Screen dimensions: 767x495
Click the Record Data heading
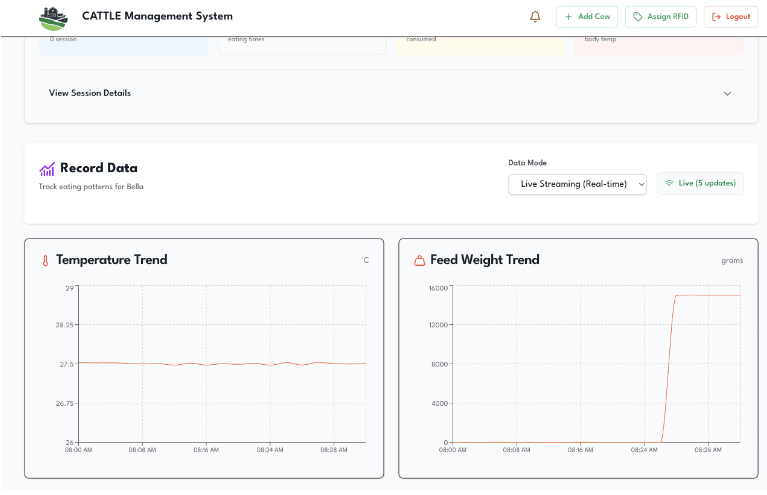click(x=98, y=168)
